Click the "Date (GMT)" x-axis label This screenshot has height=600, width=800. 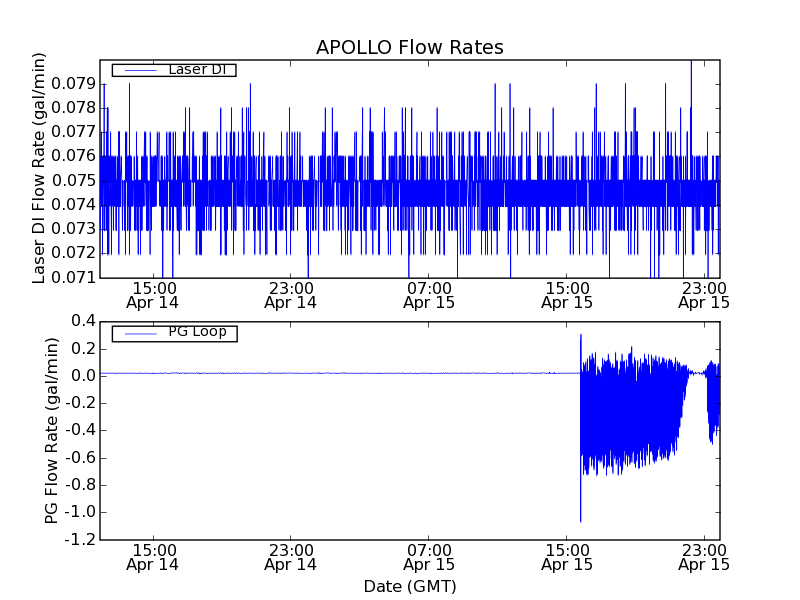tap(409, 586)
